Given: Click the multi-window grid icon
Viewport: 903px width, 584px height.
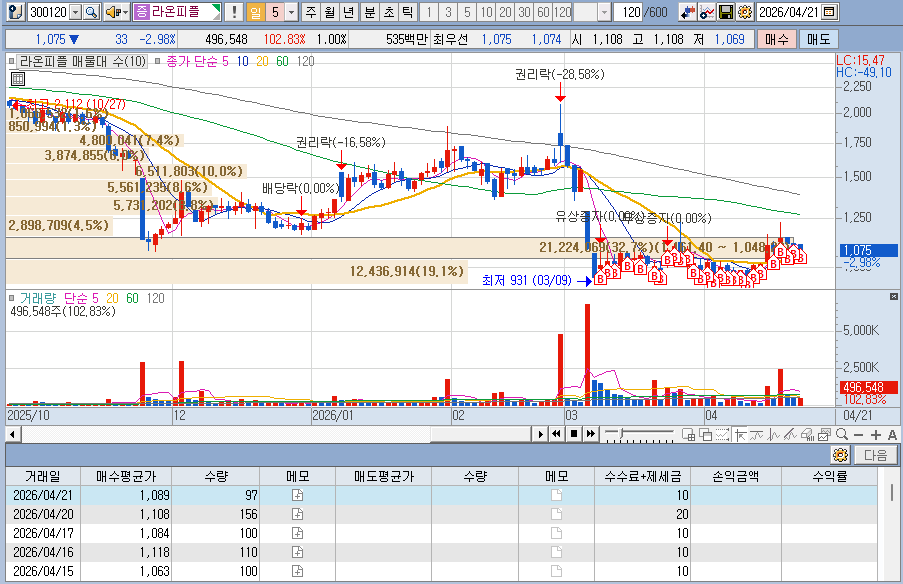Looking at the screenshot, I should click(688, 435).
